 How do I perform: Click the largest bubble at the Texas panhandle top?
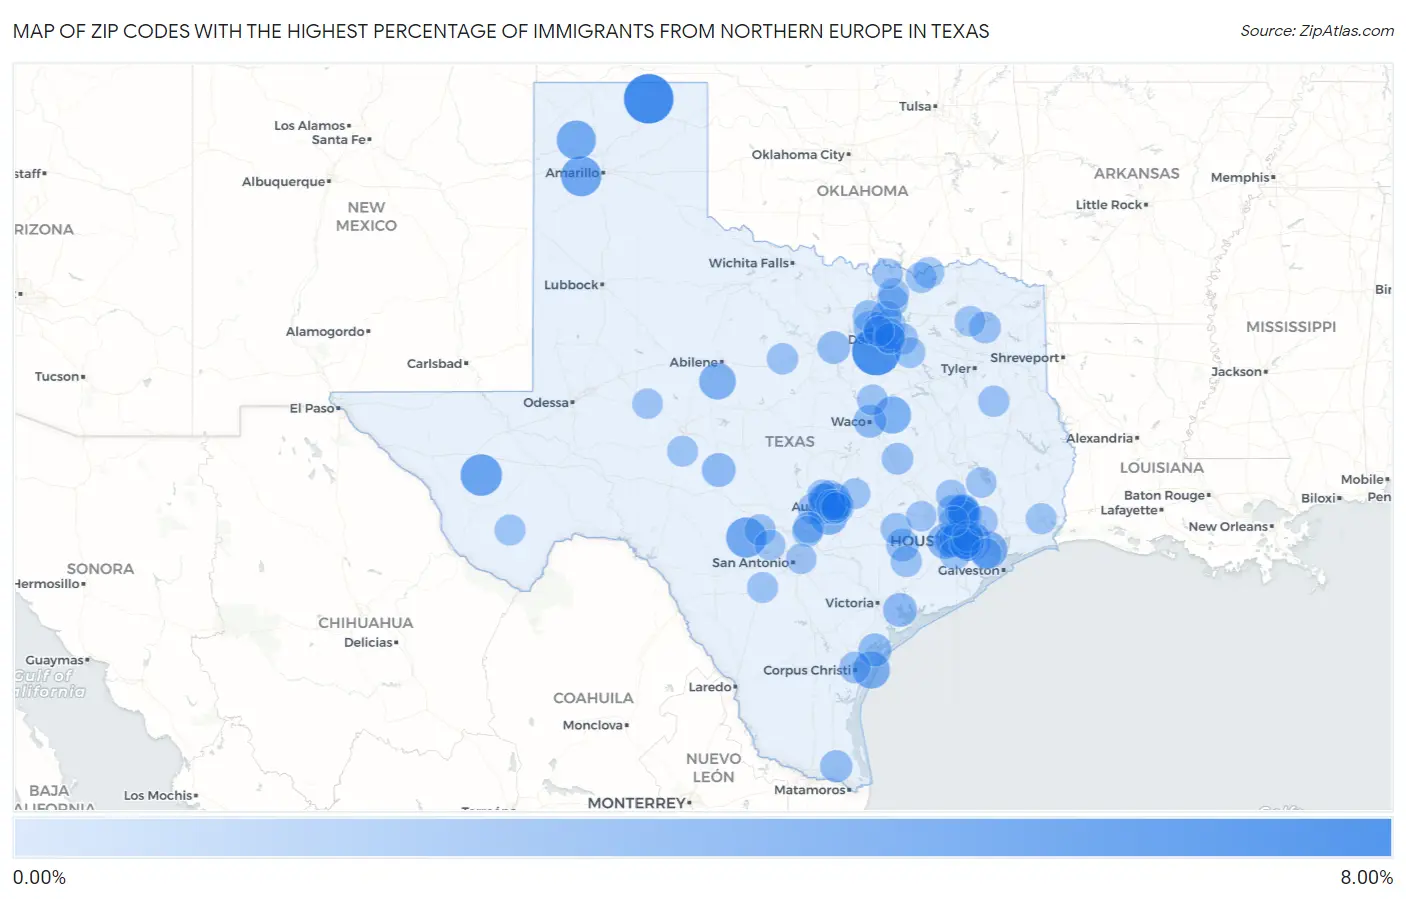coord(648,99)
